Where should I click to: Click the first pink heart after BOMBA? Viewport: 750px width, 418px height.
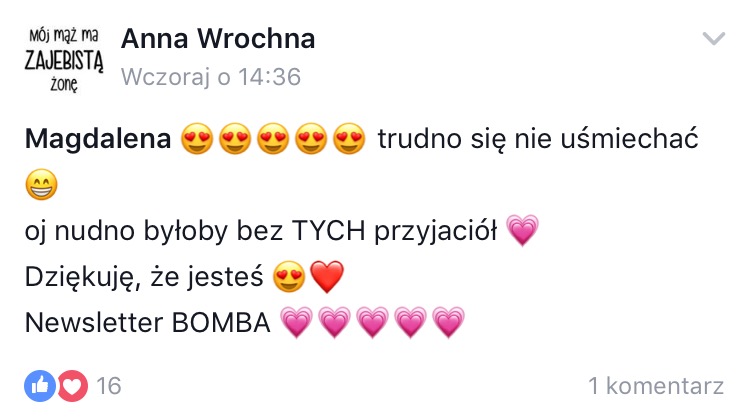tap(297, 322)
